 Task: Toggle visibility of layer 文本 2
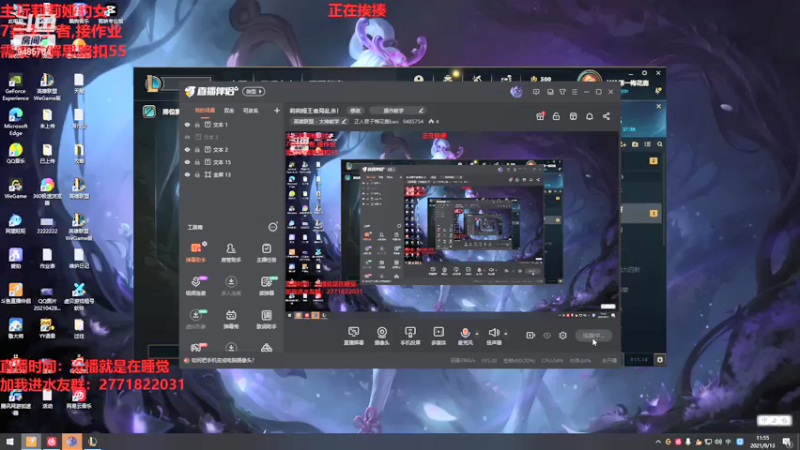[x=187, y=149]
